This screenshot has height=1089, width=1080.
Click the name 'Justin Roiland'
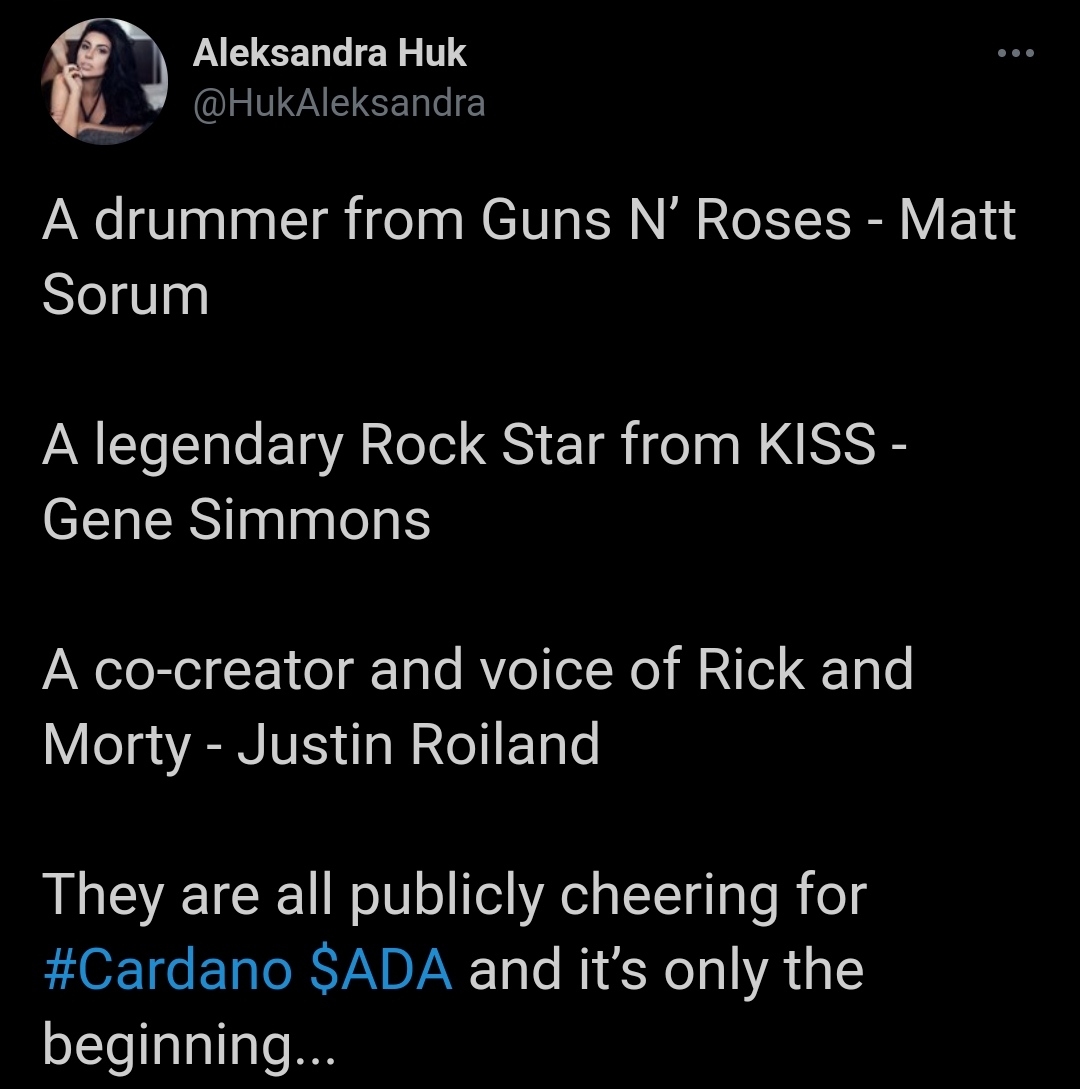(418, 745)
